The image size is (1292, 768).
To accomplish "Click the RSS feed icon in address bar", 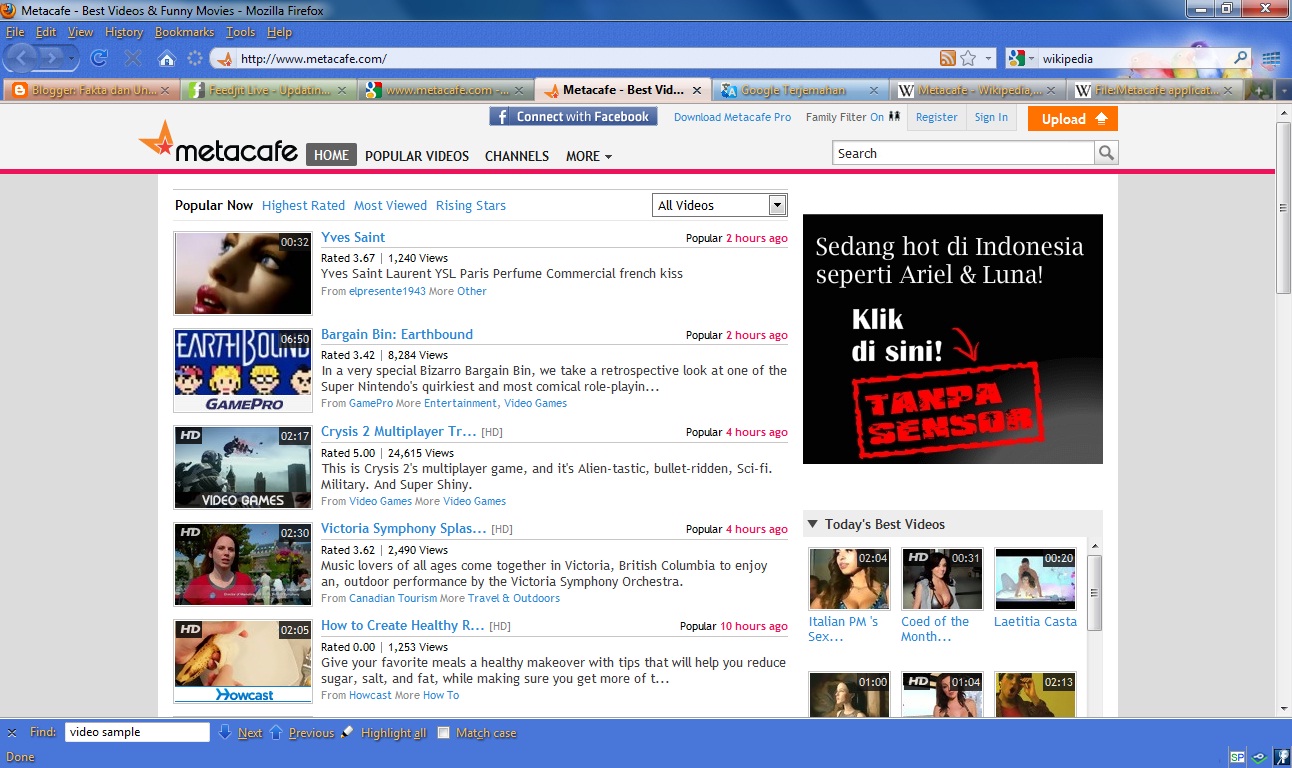I will tap(947, 59).
